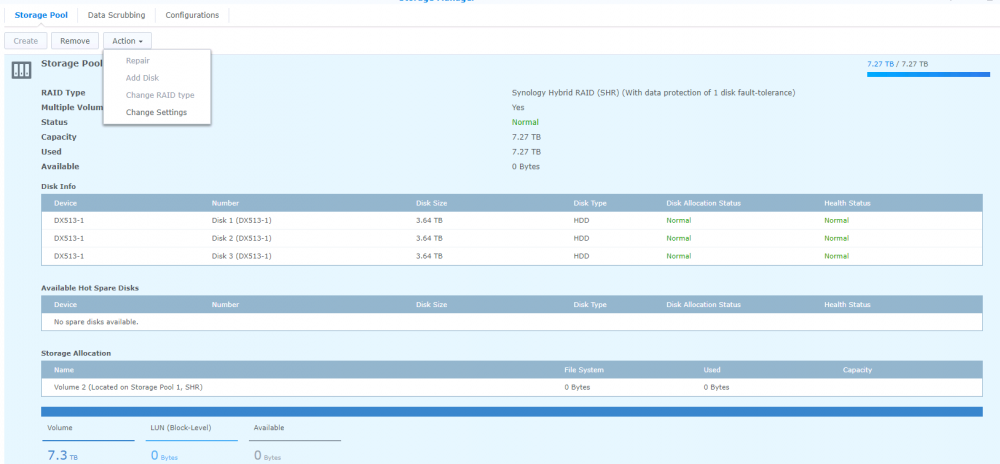This screenshot has width=1000, height=464.
Task: Click the Health Status column header
Action: pyautogui.click(x=847, y=203)
